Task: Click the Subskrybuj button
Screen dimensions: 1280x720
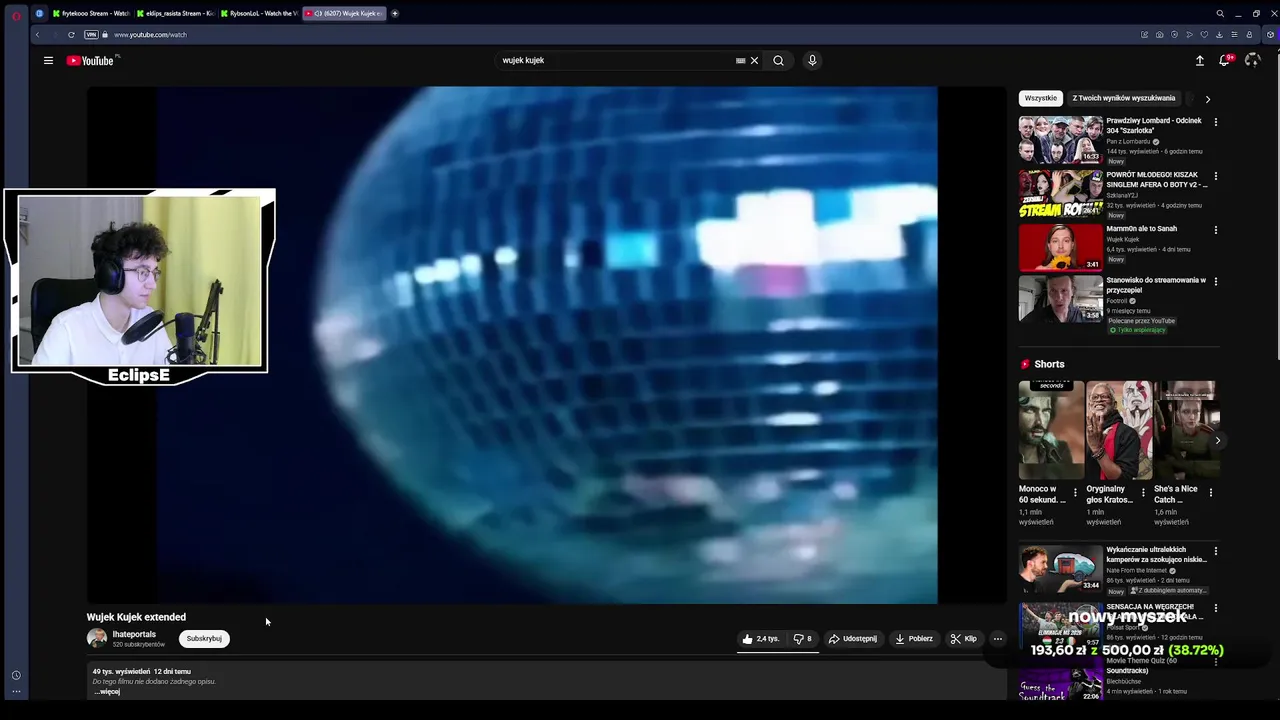Action: [x=204, y=639]
